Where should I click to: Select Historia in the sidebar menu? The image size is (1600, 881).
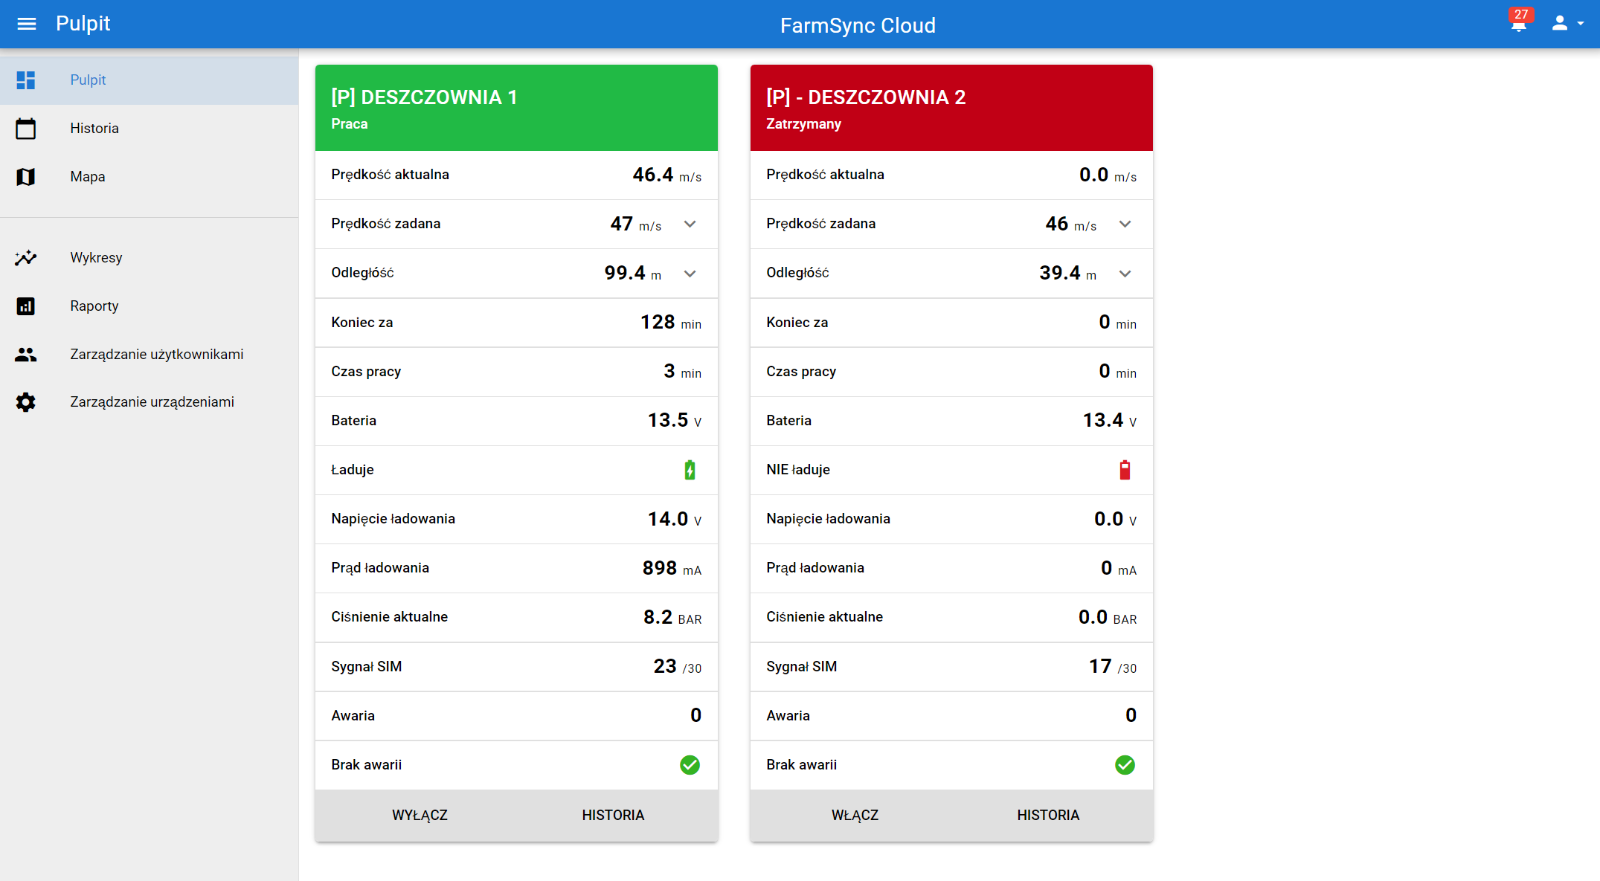click(x=94, y=129)
